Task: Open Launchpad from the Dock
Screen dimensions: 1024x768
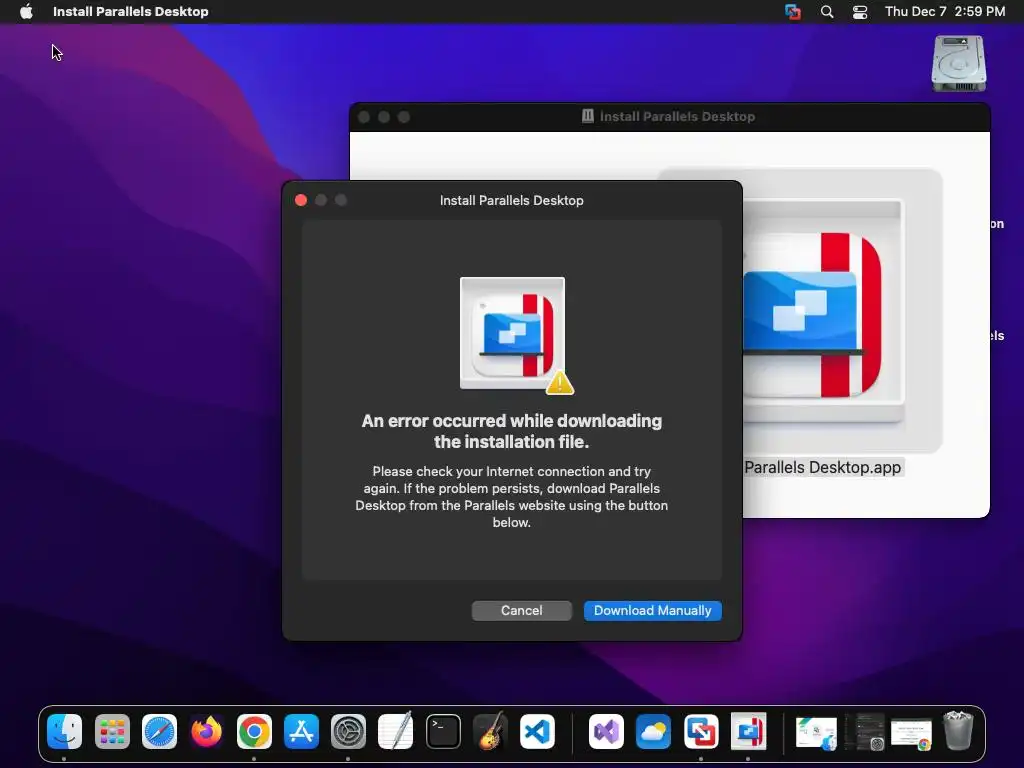Action: pyautogui.click(x=112, y=731)
